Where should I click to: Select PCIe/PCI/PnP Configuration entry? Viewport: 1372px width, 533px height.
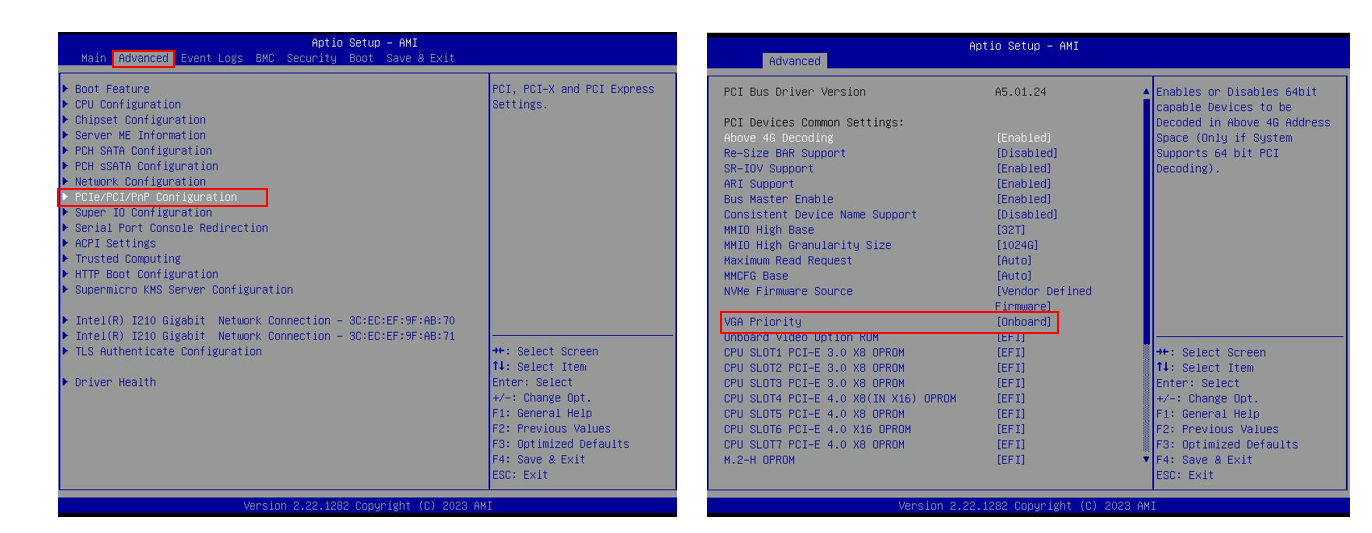point(156,197)
